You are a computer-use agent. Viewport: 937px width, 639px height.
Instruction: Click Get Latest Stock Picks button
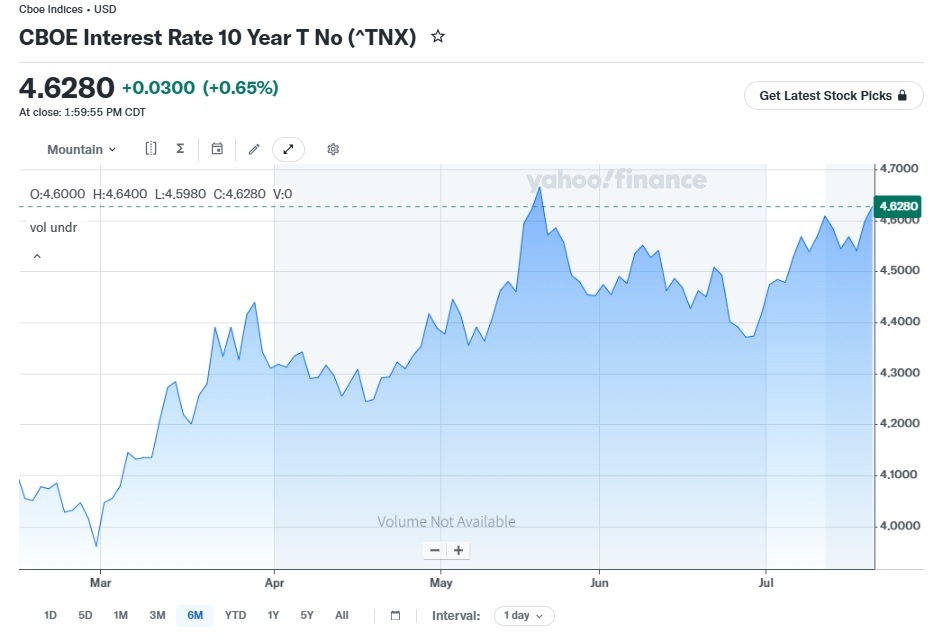(834, 96)
